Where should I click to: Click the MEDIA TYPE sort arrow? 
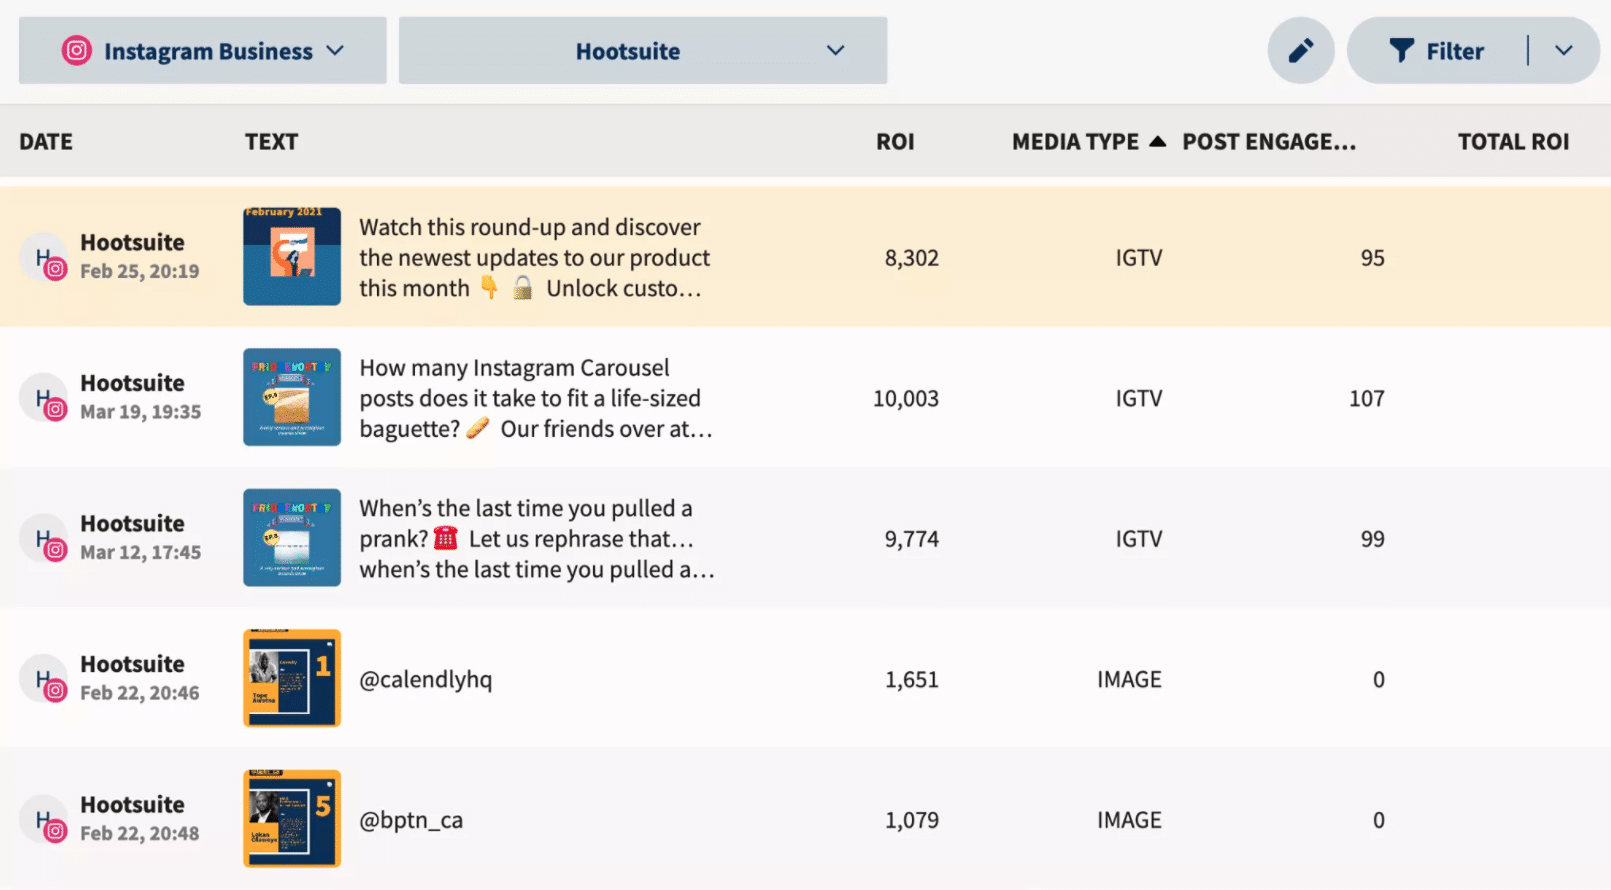(1157, 141)
